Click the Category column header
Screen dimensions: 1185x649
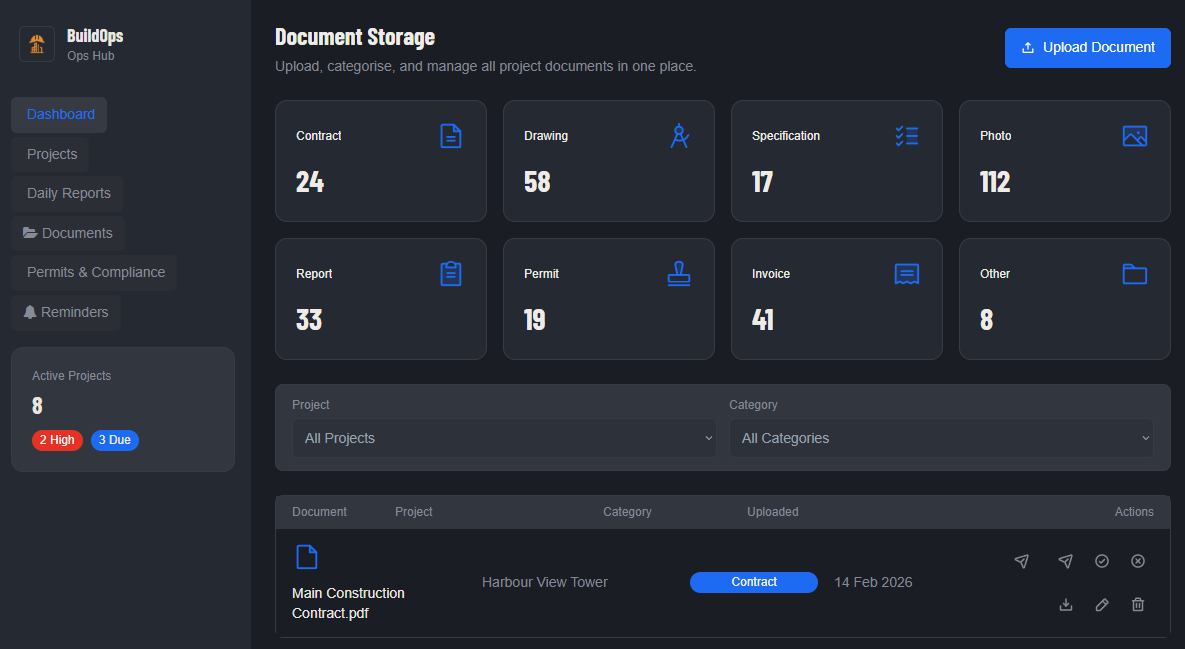pos(627,511)
